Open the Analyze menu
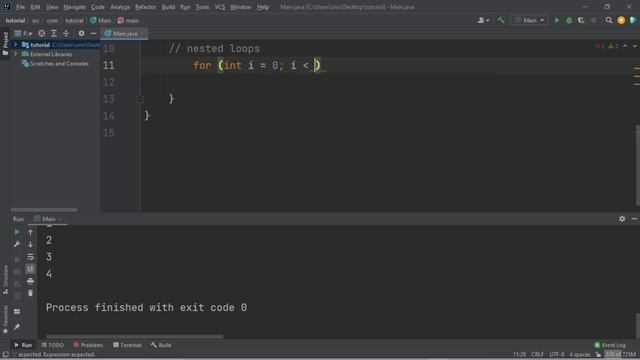Viewport: 640px width, 360px height. (x=120, y=7)
